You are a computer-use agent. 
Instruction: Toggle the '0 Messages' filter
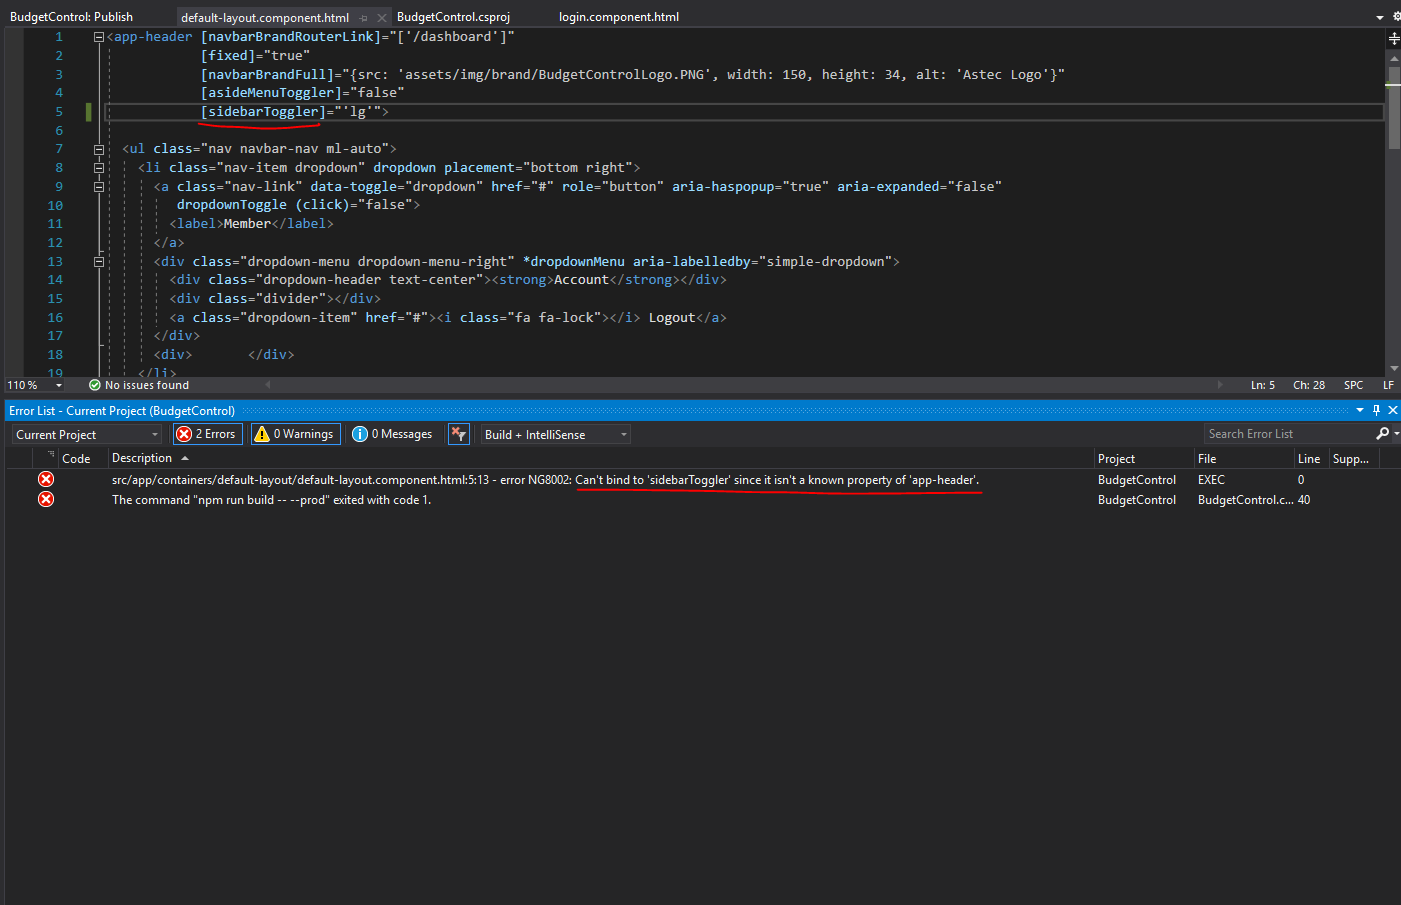(391, 433)
